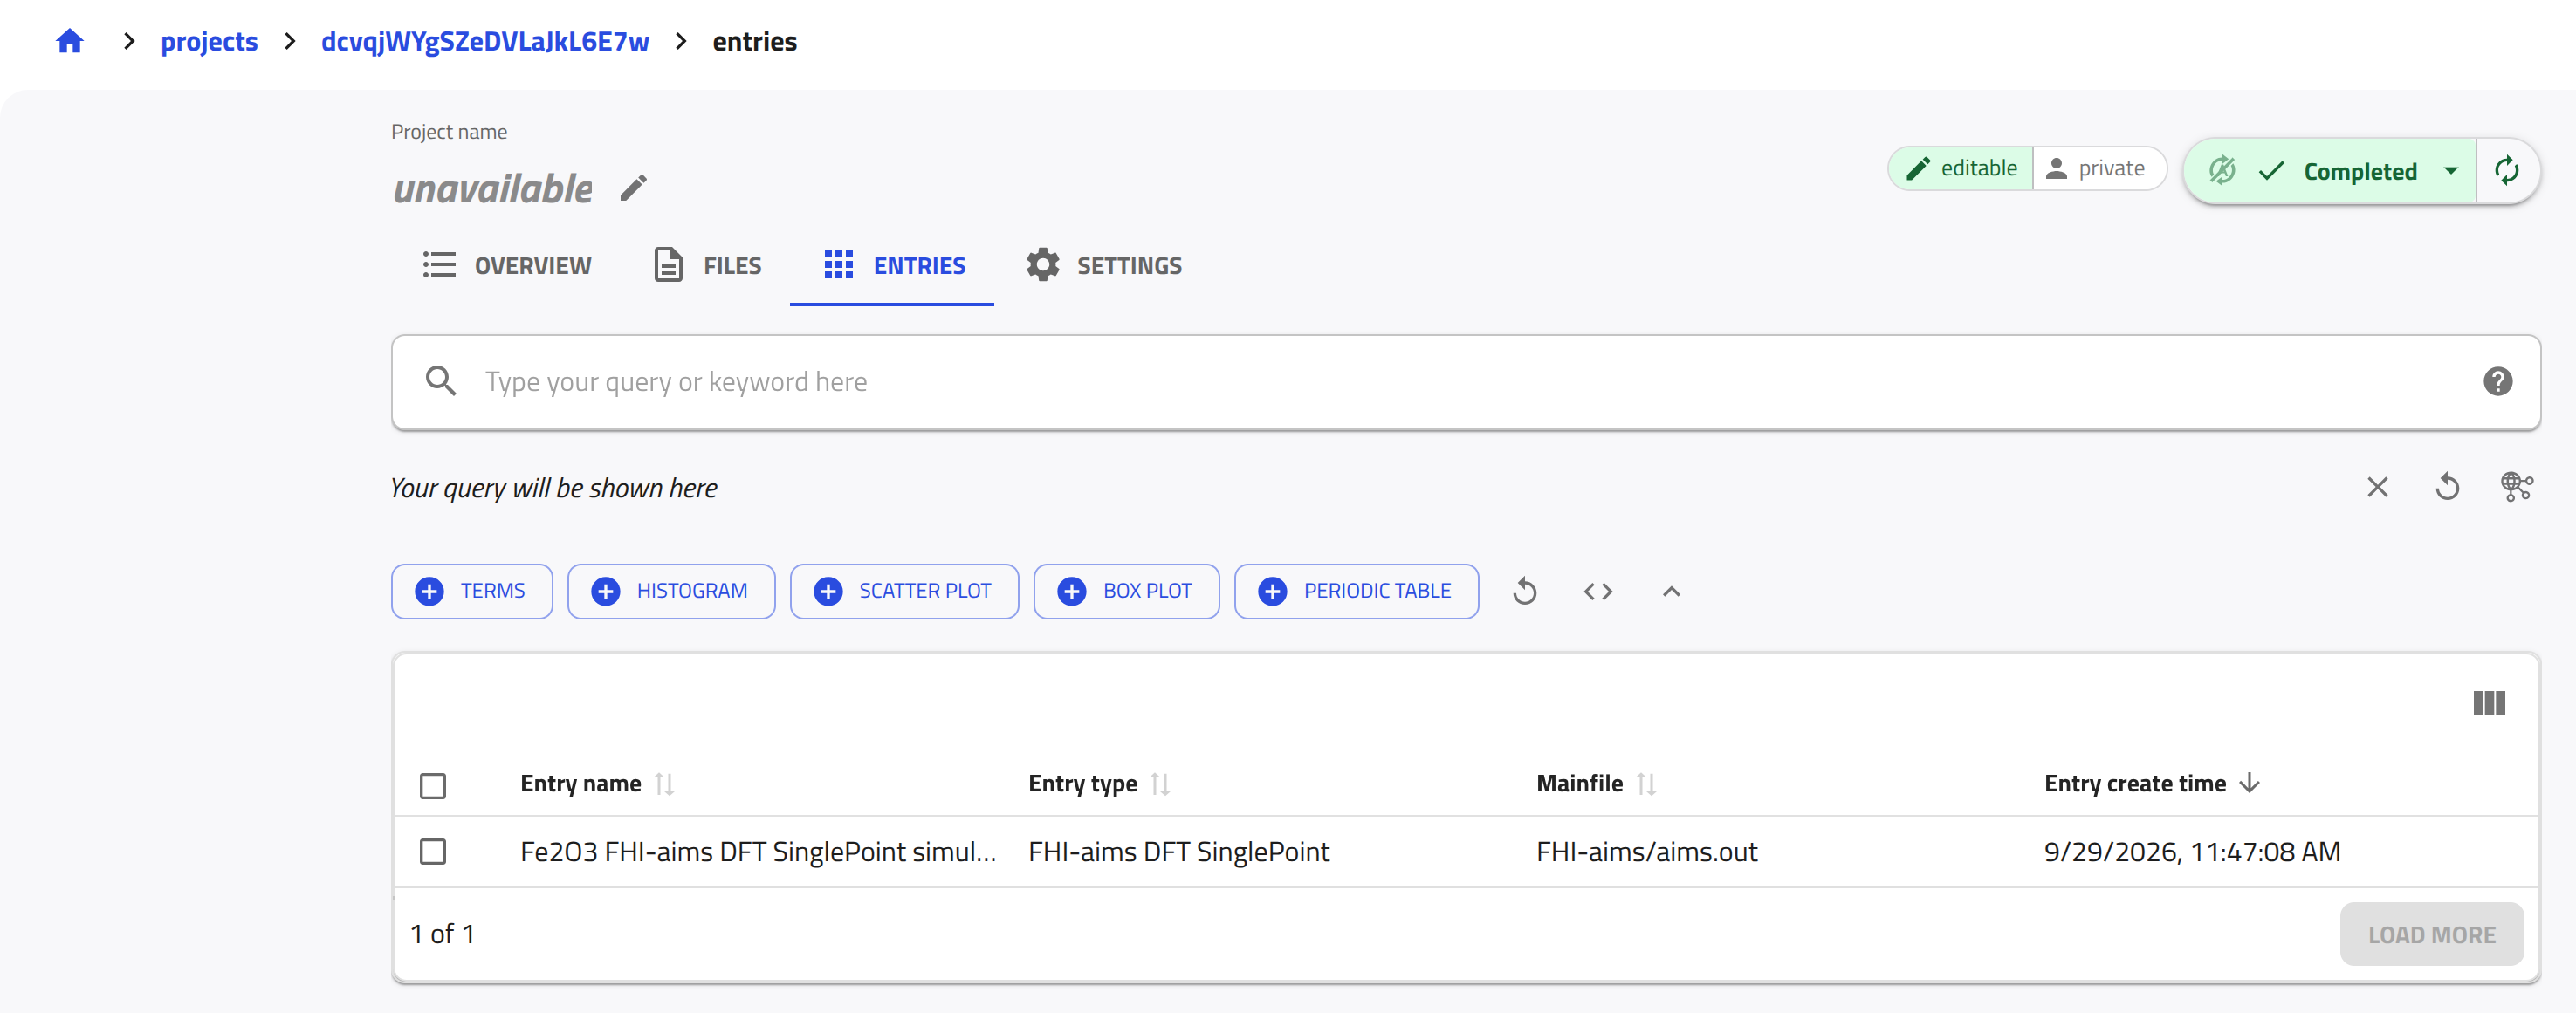Add a Box Plot widget
The height and width of the screenshot is (1013, 2576).
coord(1126,591)
